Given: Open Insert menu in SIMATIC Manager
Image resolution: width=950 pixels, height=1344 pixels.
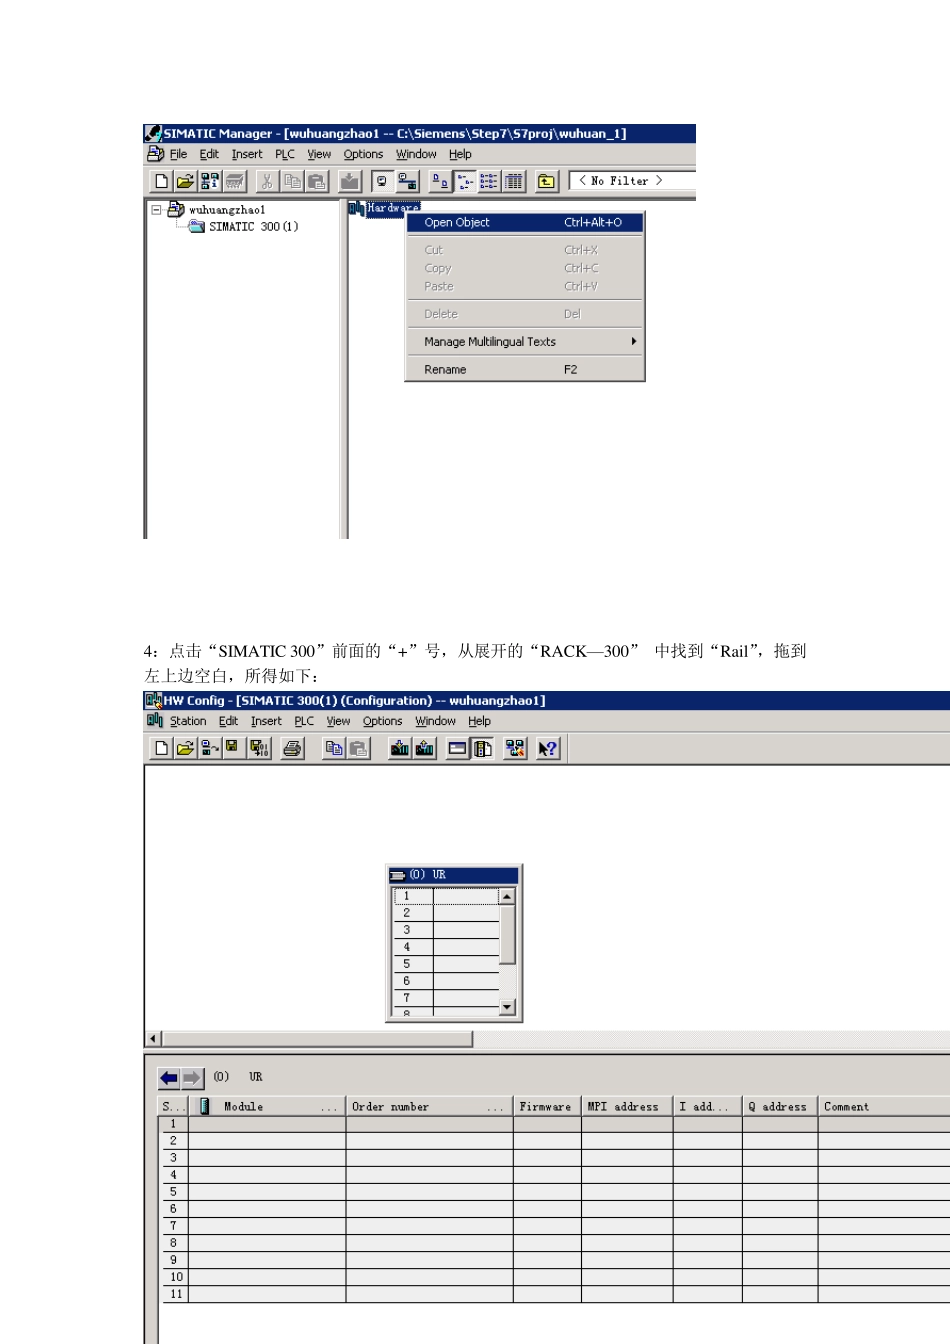Looking at the screenshot, I should pyautogui.click(x=247, y=154).
